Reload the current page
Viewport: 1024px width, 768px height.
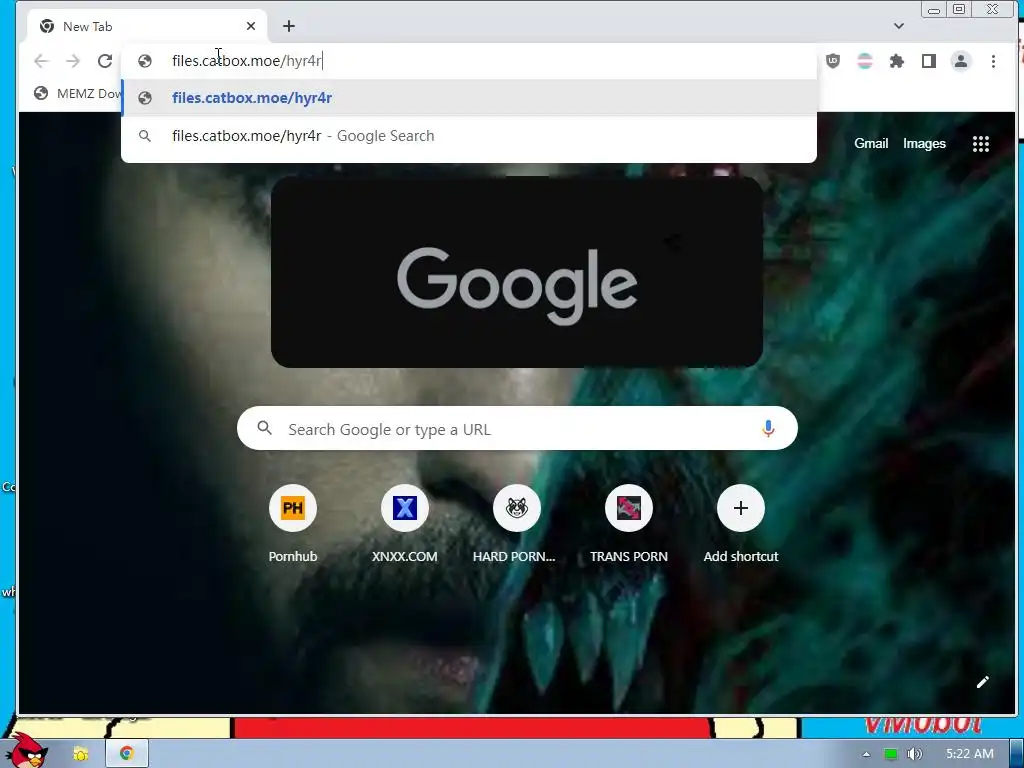[105, 61]
